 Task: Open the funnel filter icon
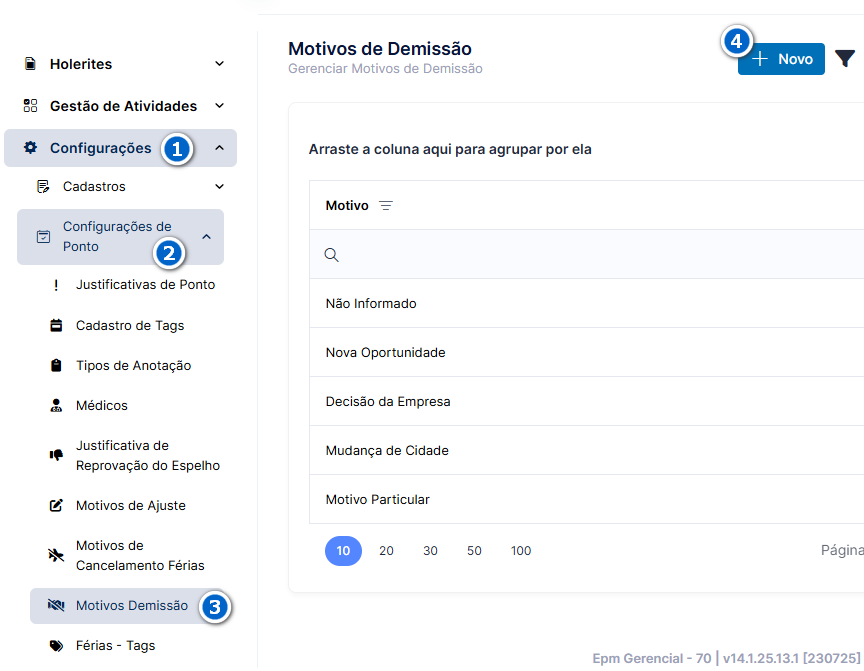click(844, 58)
